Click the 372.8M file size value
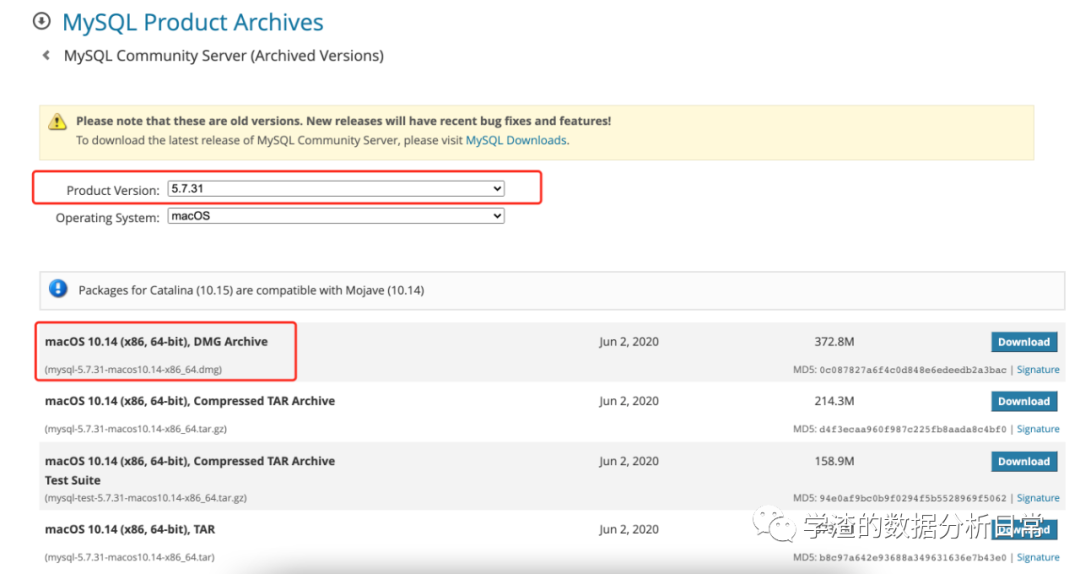The width and height of the screenshot is (1080, 574). (834, 342)
